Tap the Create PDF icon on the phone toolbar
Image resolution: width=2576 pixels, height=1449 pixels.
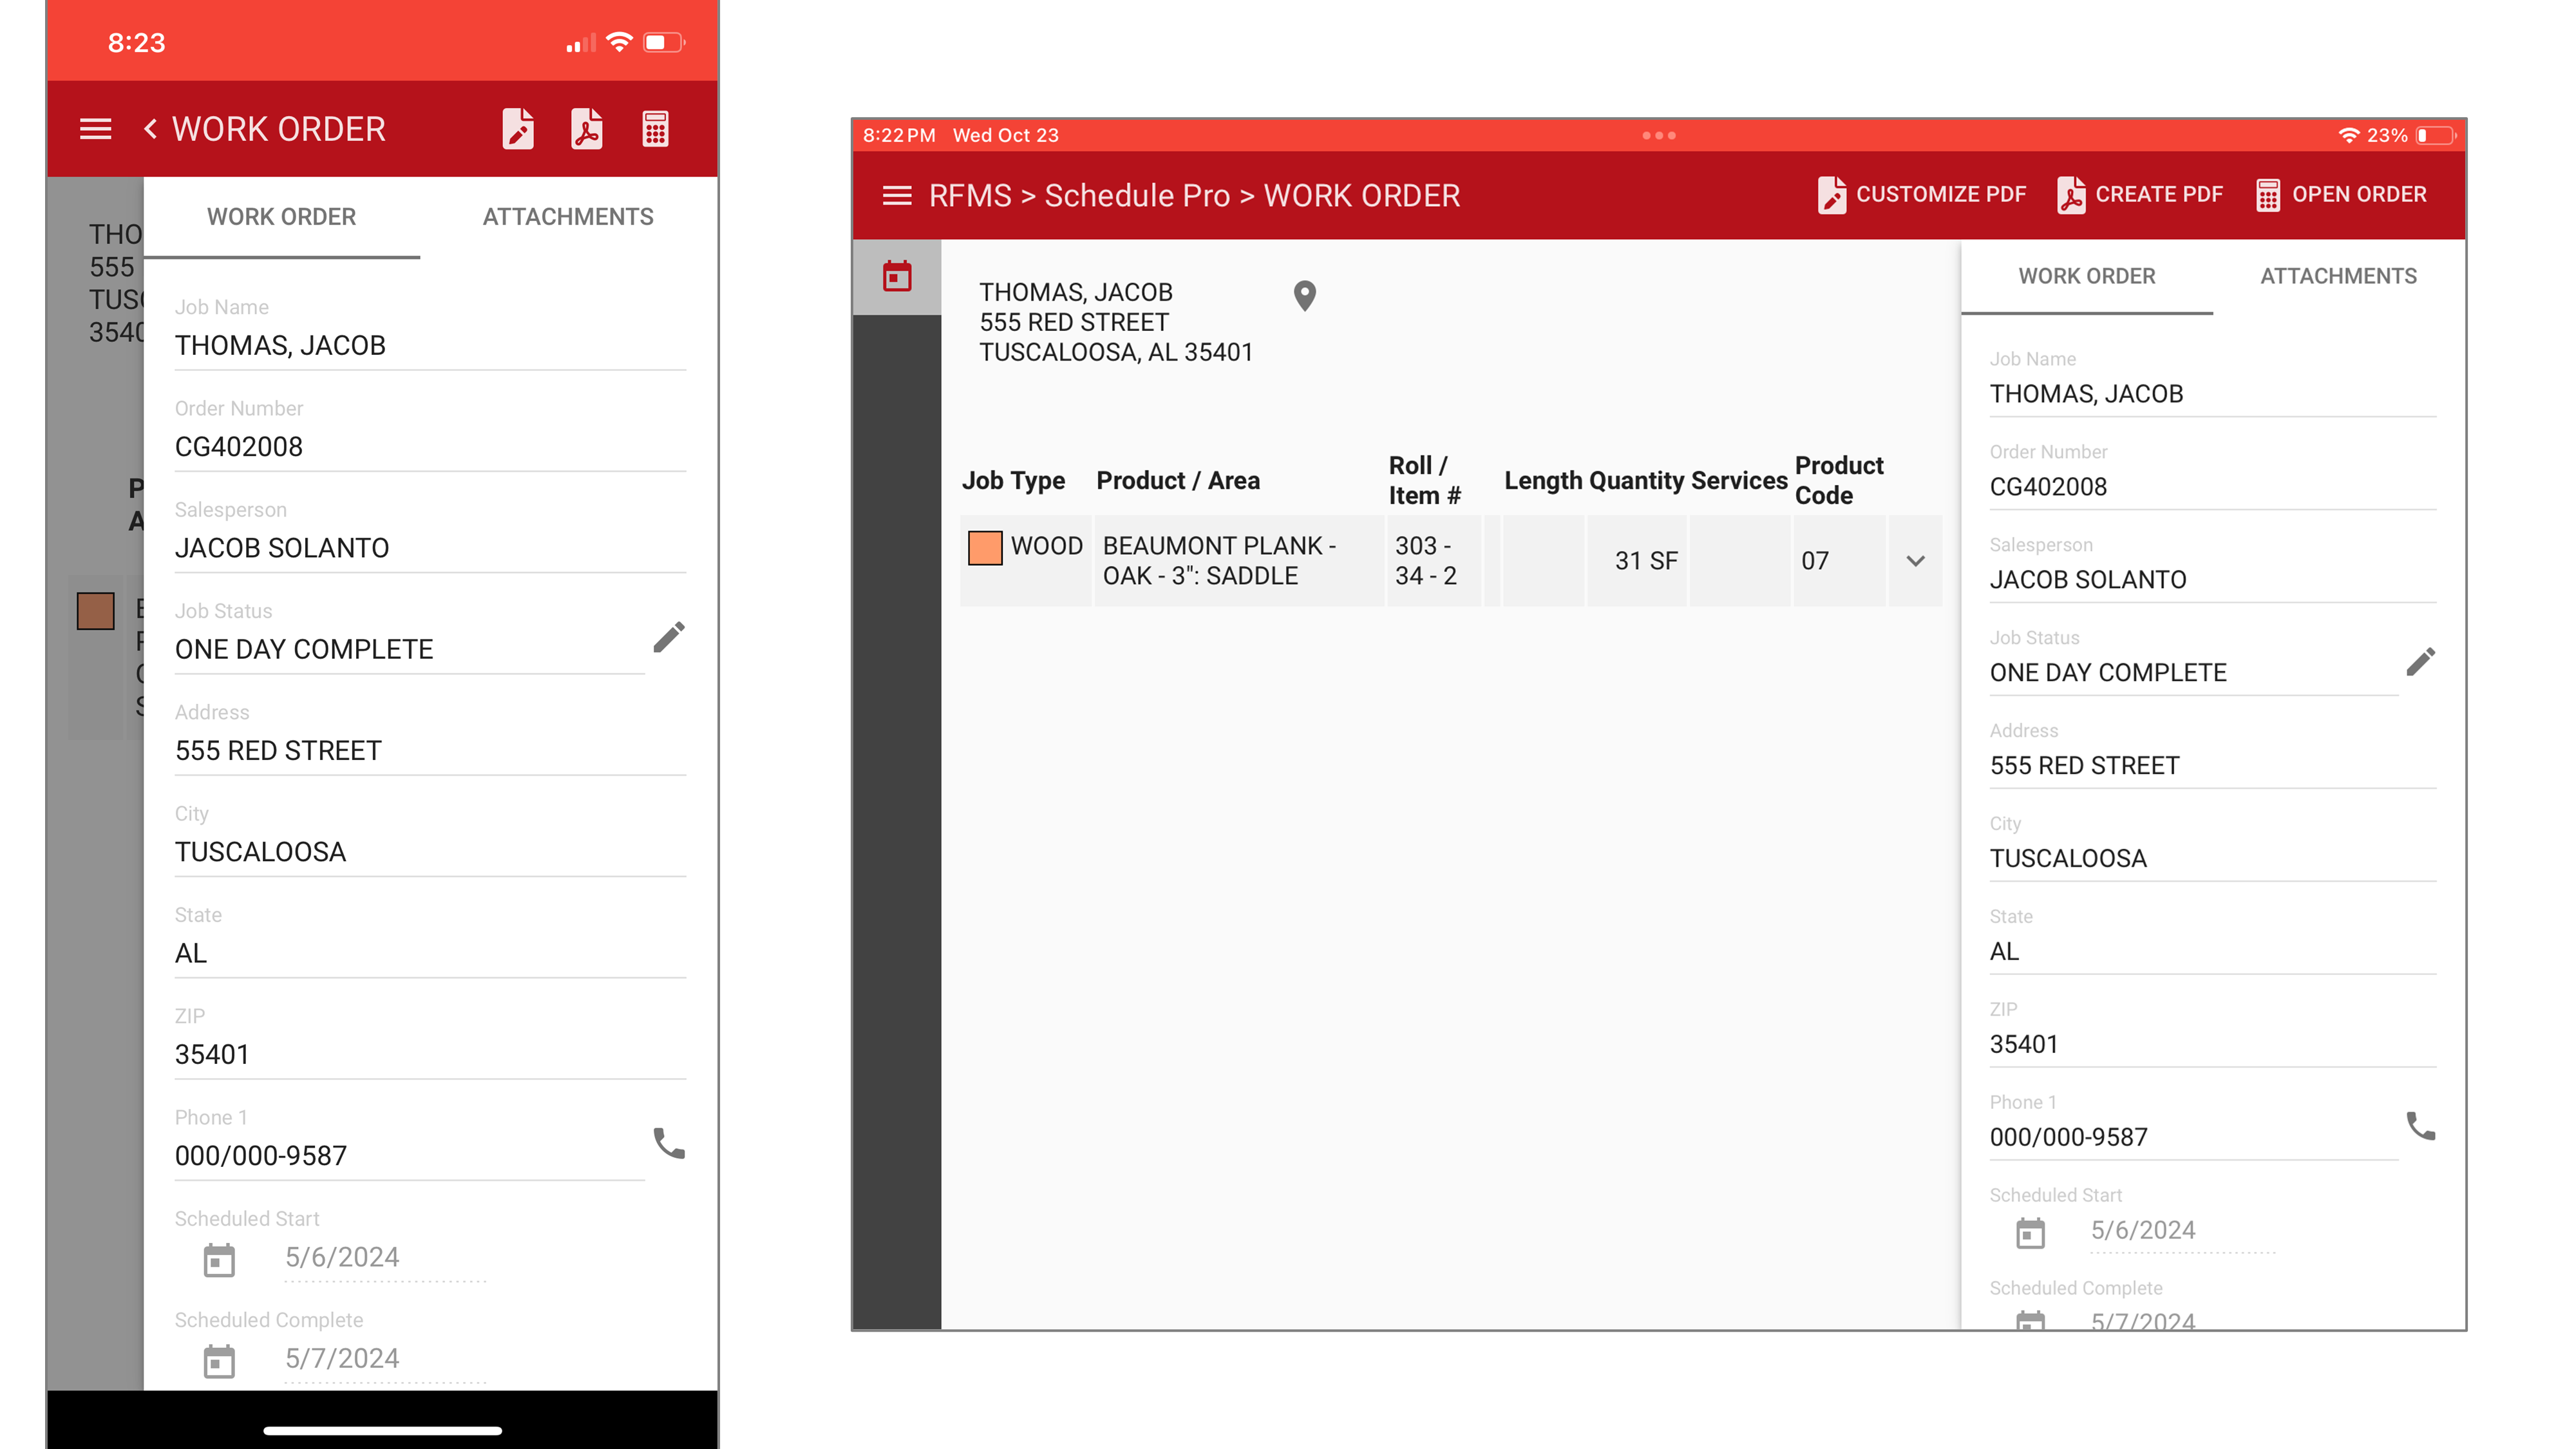(x=587, y=129)
